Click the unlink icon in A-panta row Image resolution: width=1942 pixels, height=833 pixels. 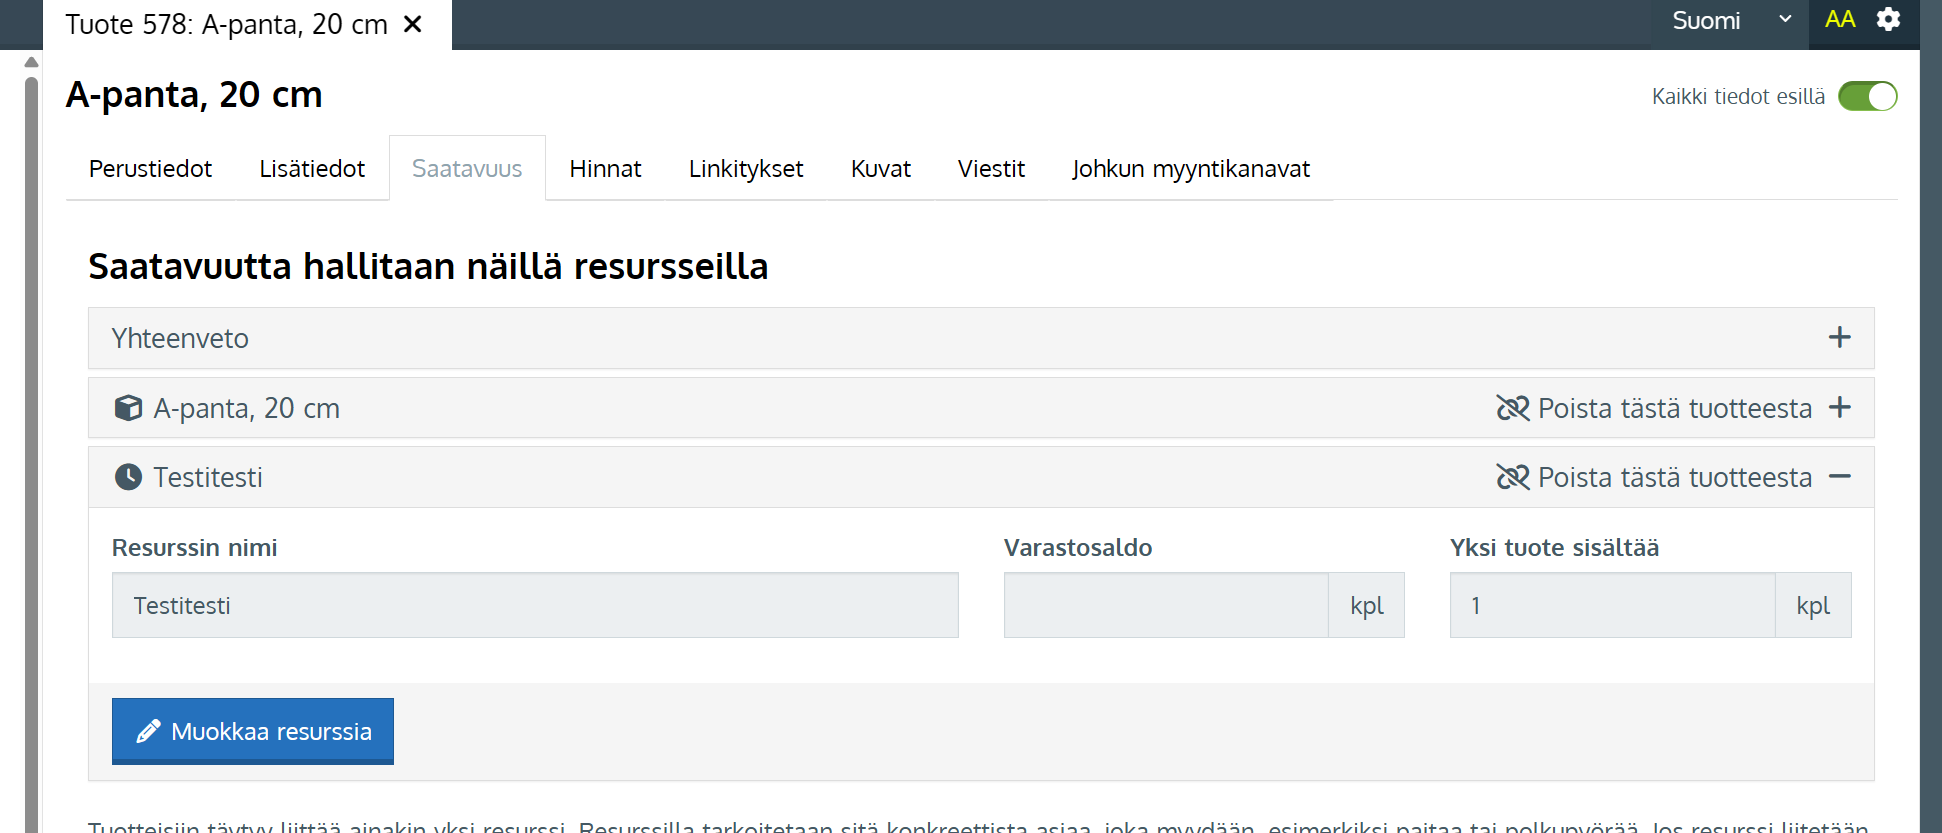1513,408
